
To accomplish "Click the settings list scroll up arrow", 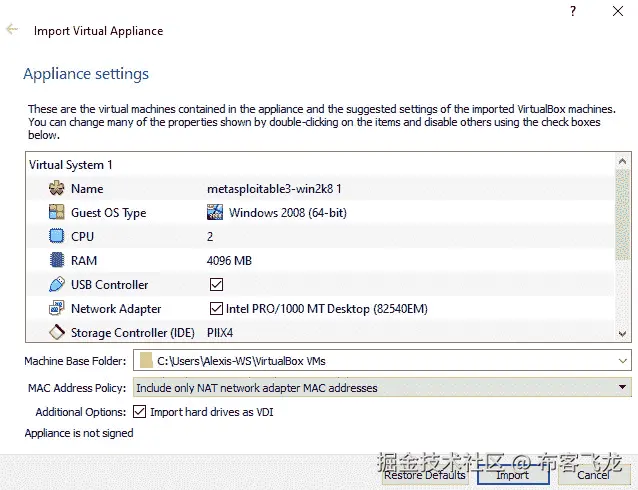I will point(622,161).
